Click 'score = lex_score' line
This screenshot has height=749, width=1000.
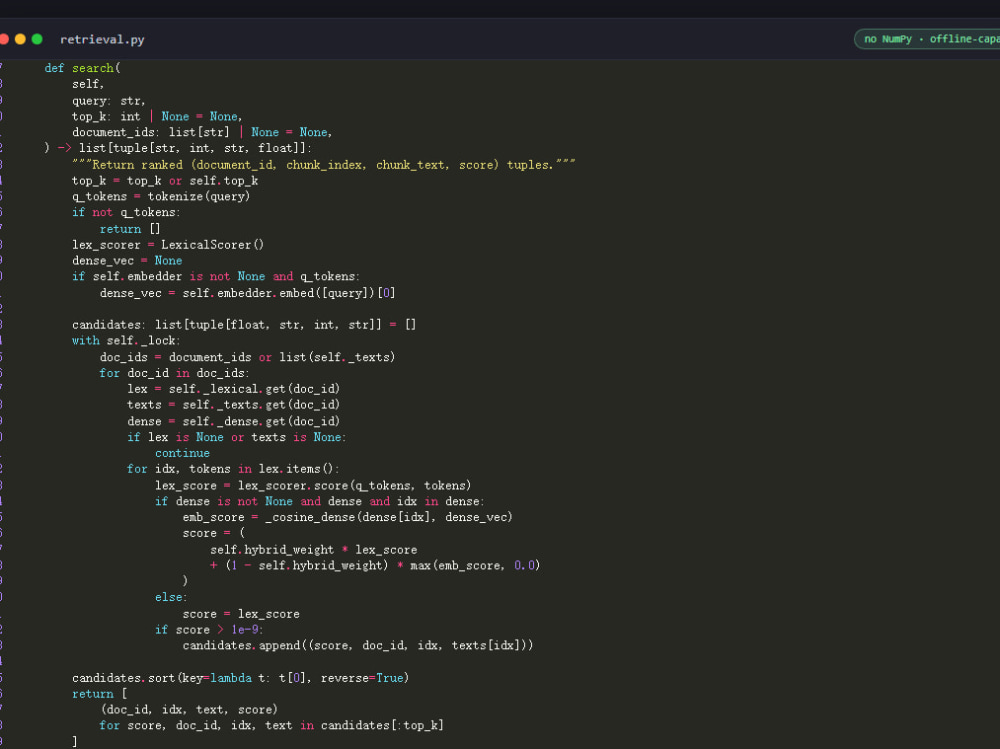tap(241, 614)
